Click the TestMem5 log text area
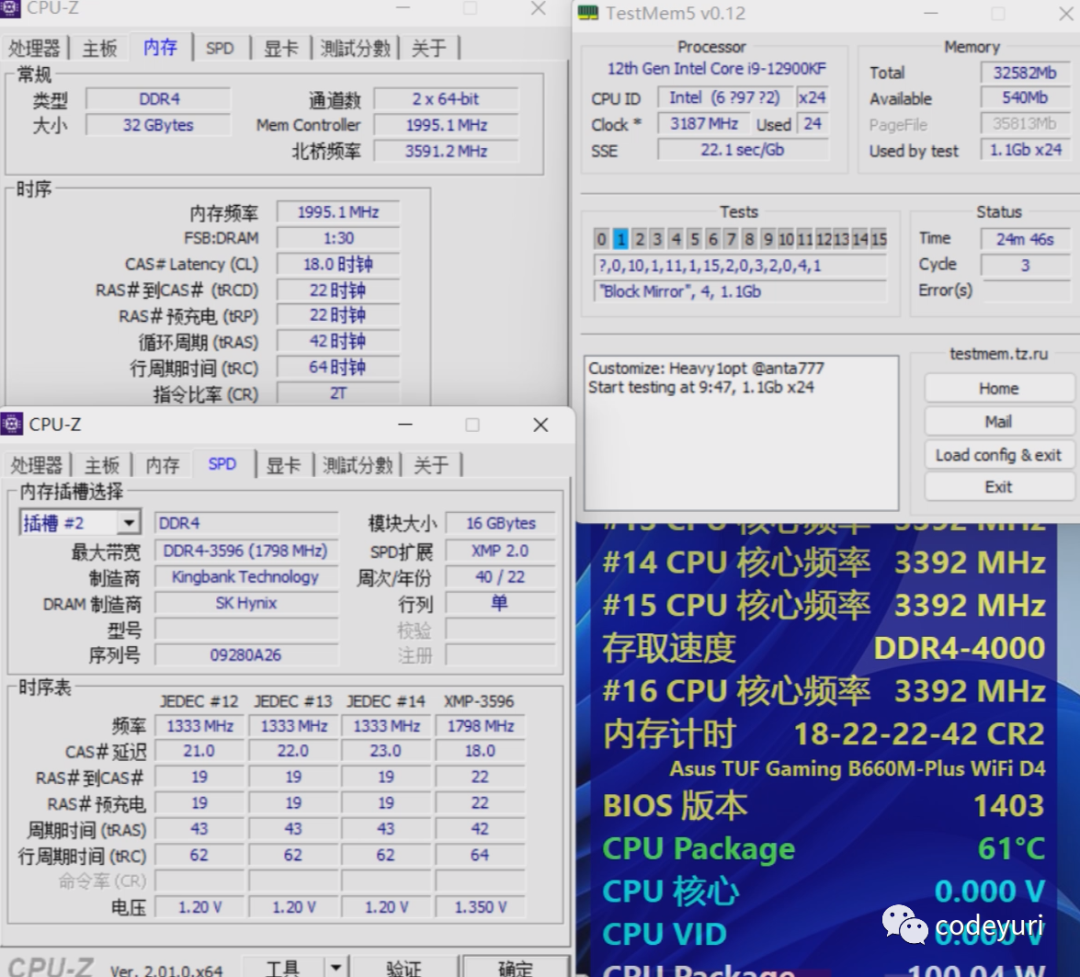This screenshot has height=977, width=1080. (741, 433)
